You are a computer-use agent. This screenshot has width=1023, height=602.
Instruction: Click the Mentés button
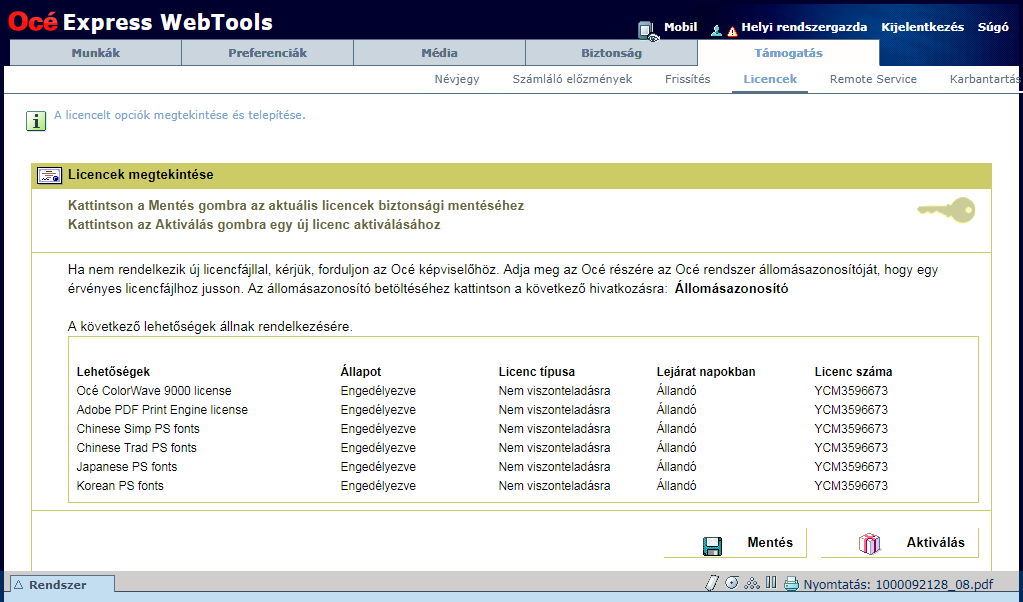735,543
